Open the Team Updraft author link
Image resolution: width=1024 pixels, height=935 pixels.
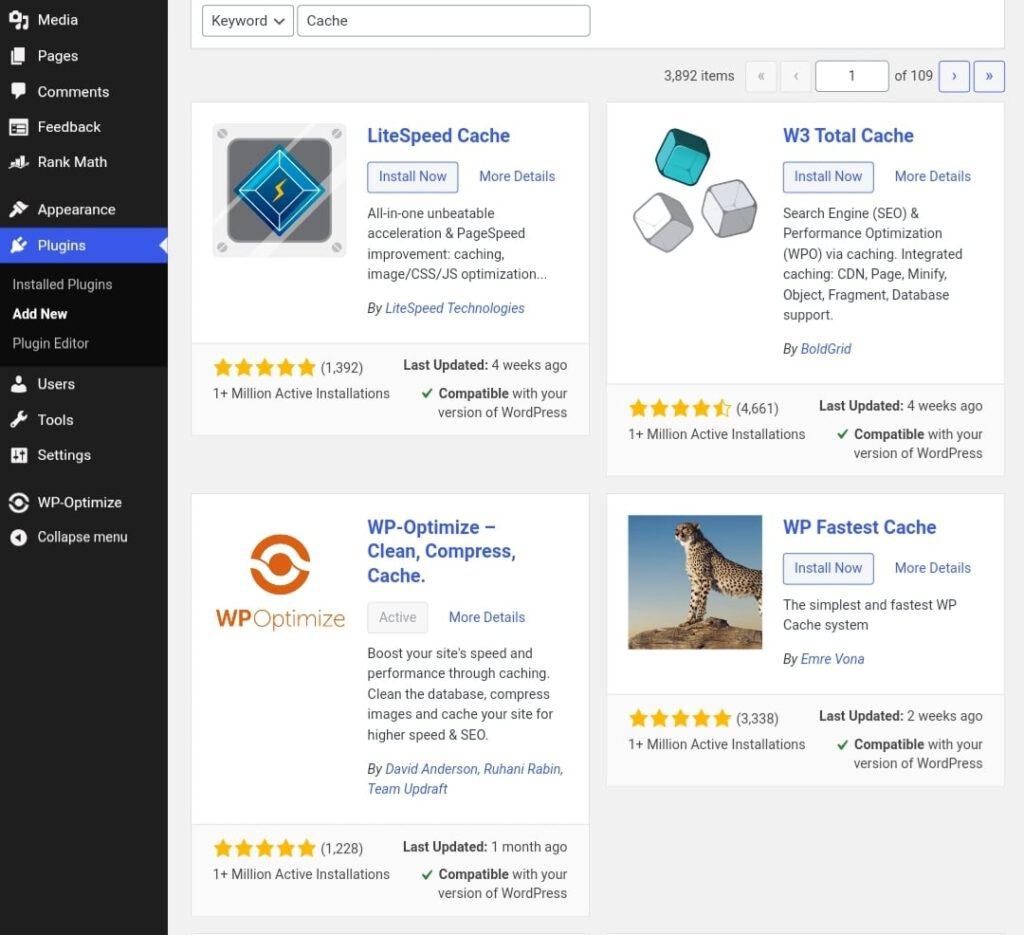[x=407, y=789]
